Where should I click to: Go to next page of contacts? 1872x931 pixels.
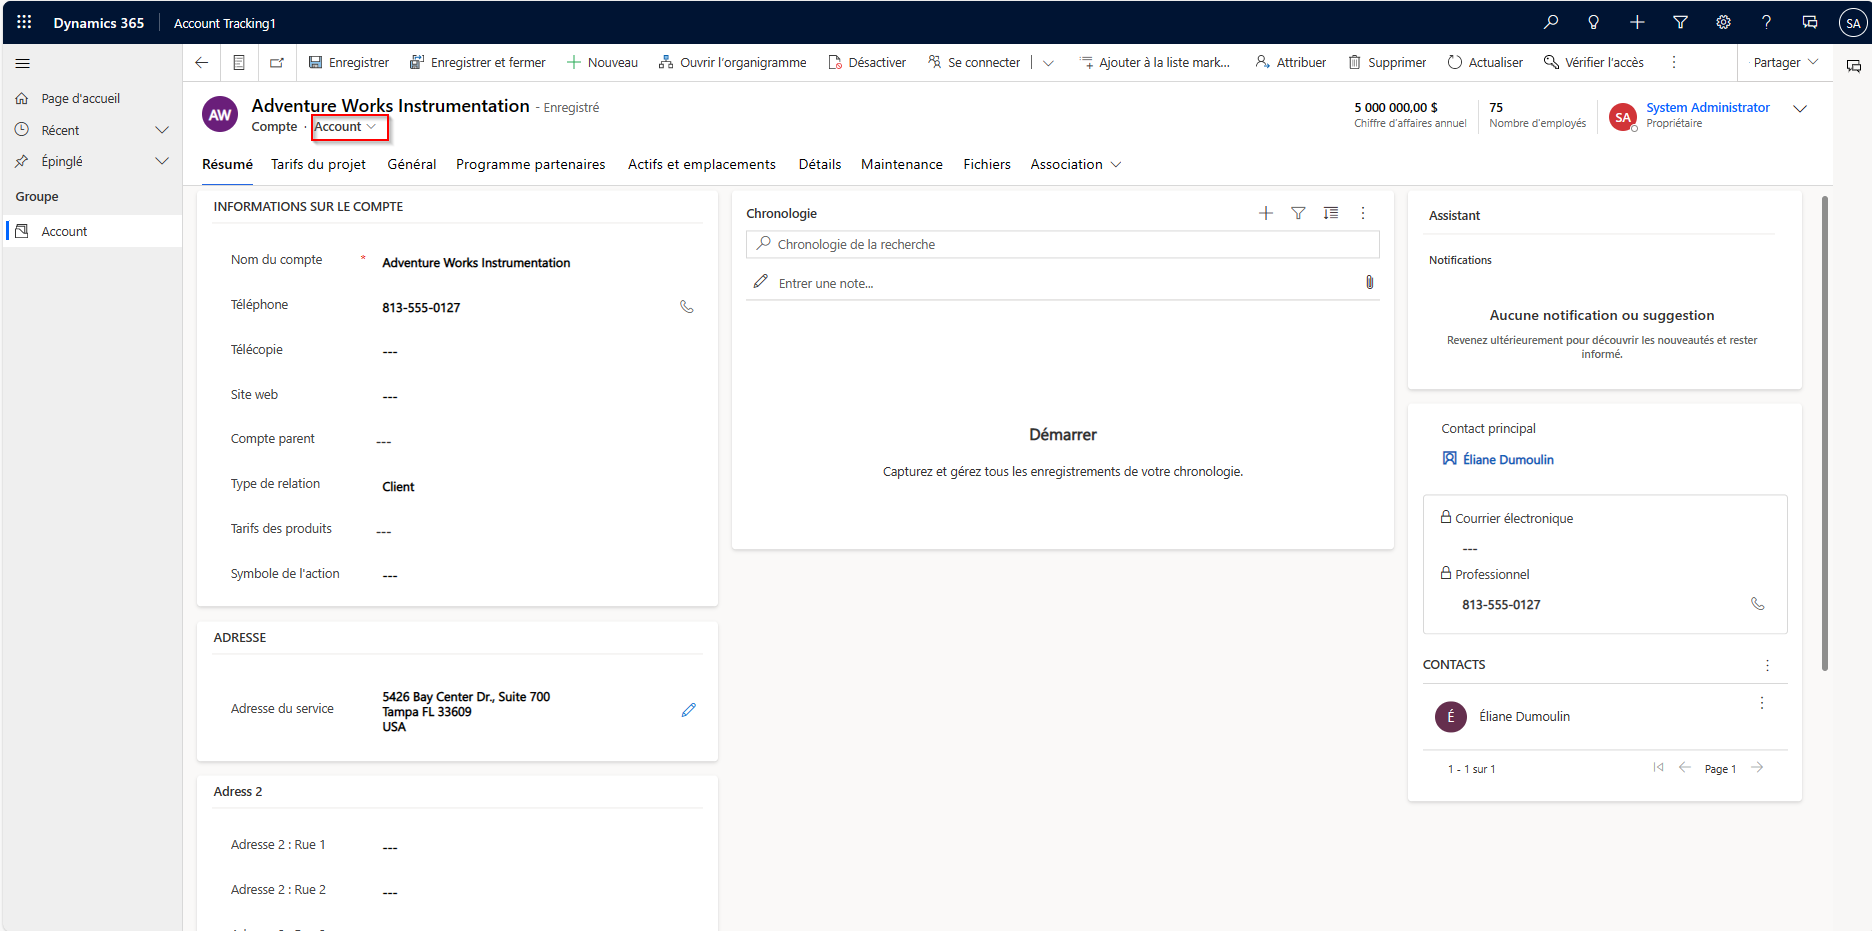coord(1757,768)
